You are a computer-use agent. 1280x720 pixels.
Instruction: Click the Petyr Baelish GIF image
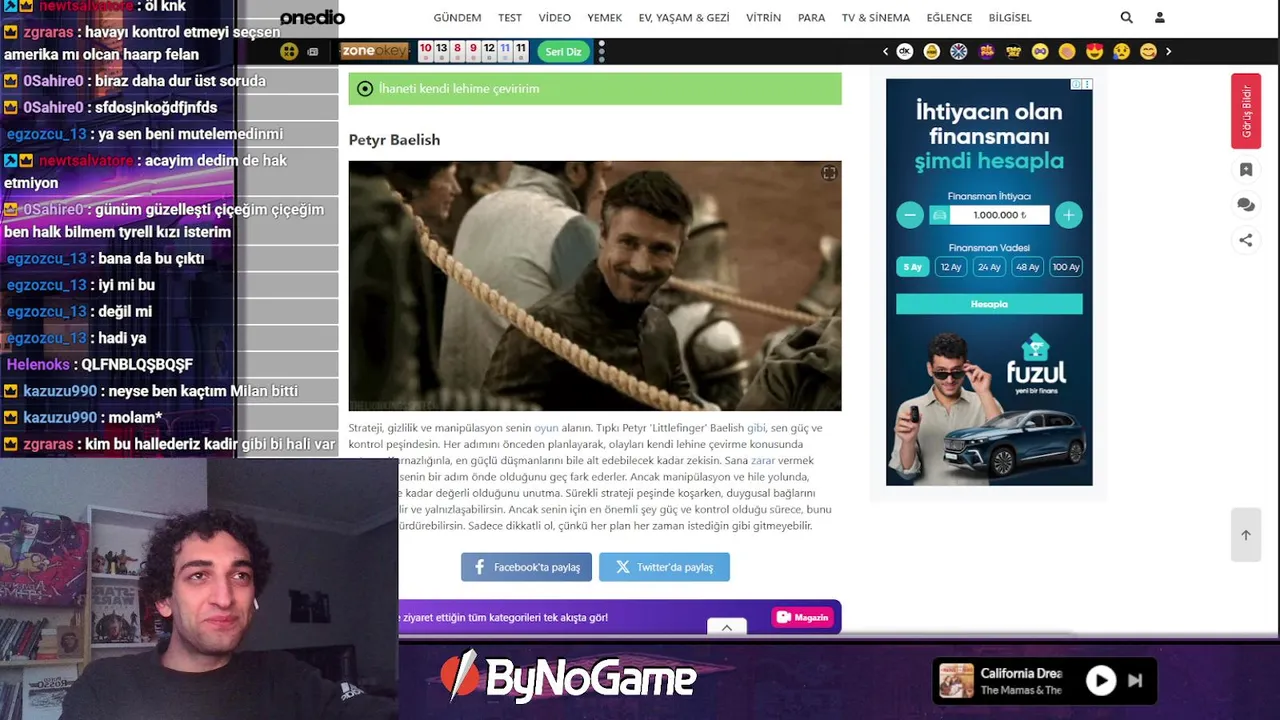pyautogui.click(x=595, y=286)
